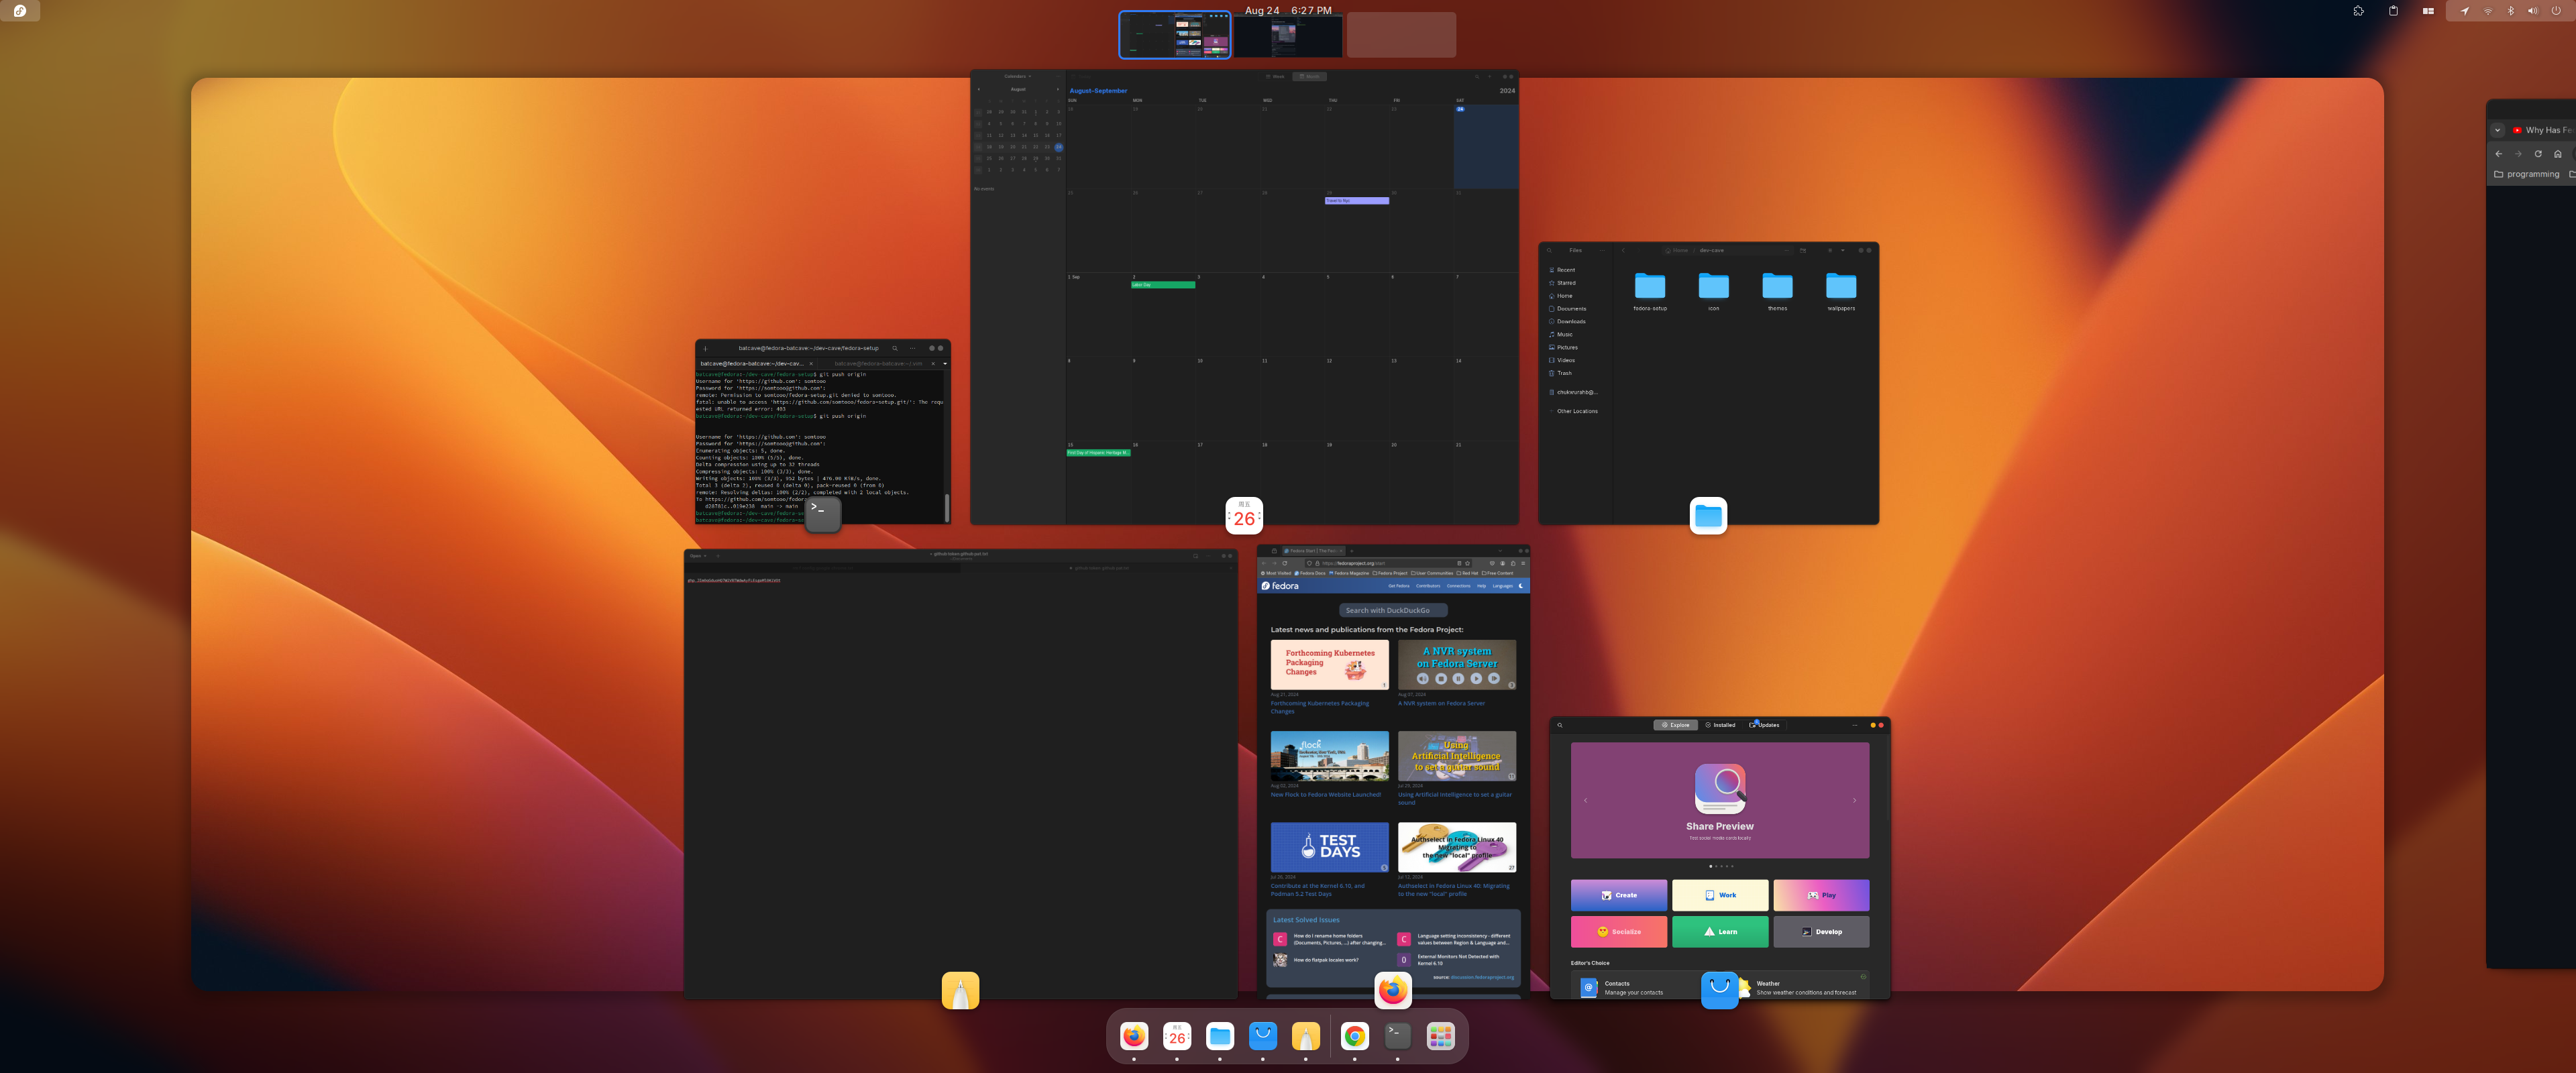Open Get Fedora link on the Fedora page

click(x=1399, y=586)
